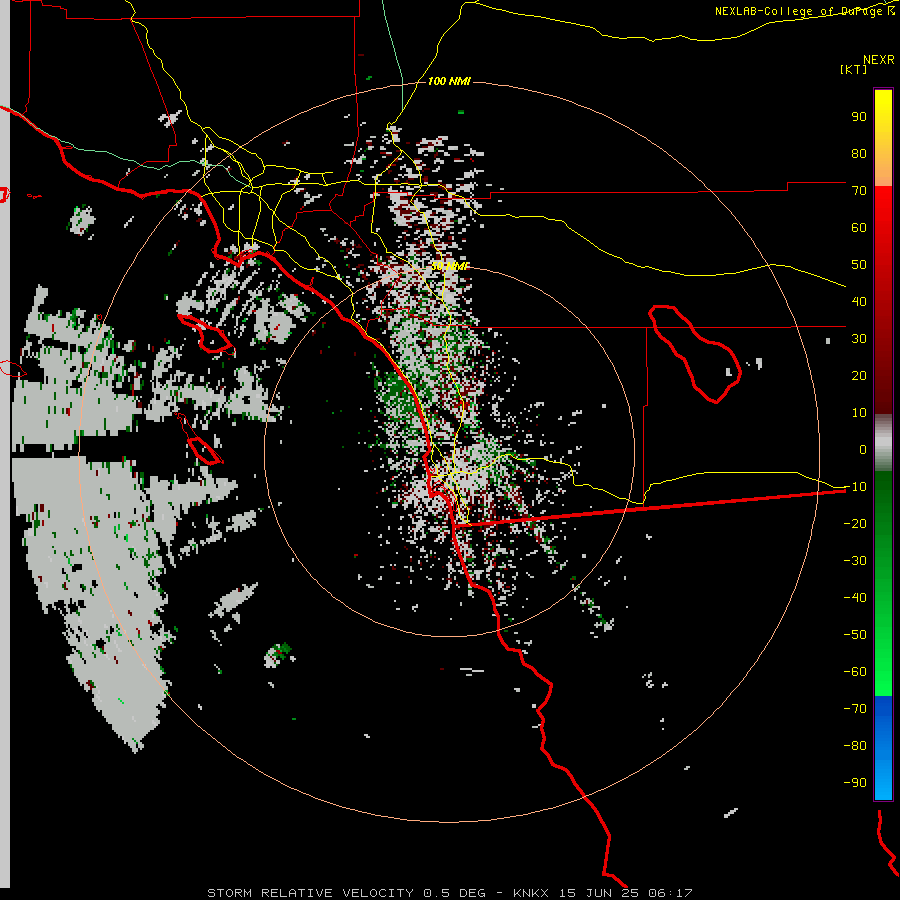Click the -20 value on velocity scale
The height and width of the screenshot is (900, 900).
point(855,524)
